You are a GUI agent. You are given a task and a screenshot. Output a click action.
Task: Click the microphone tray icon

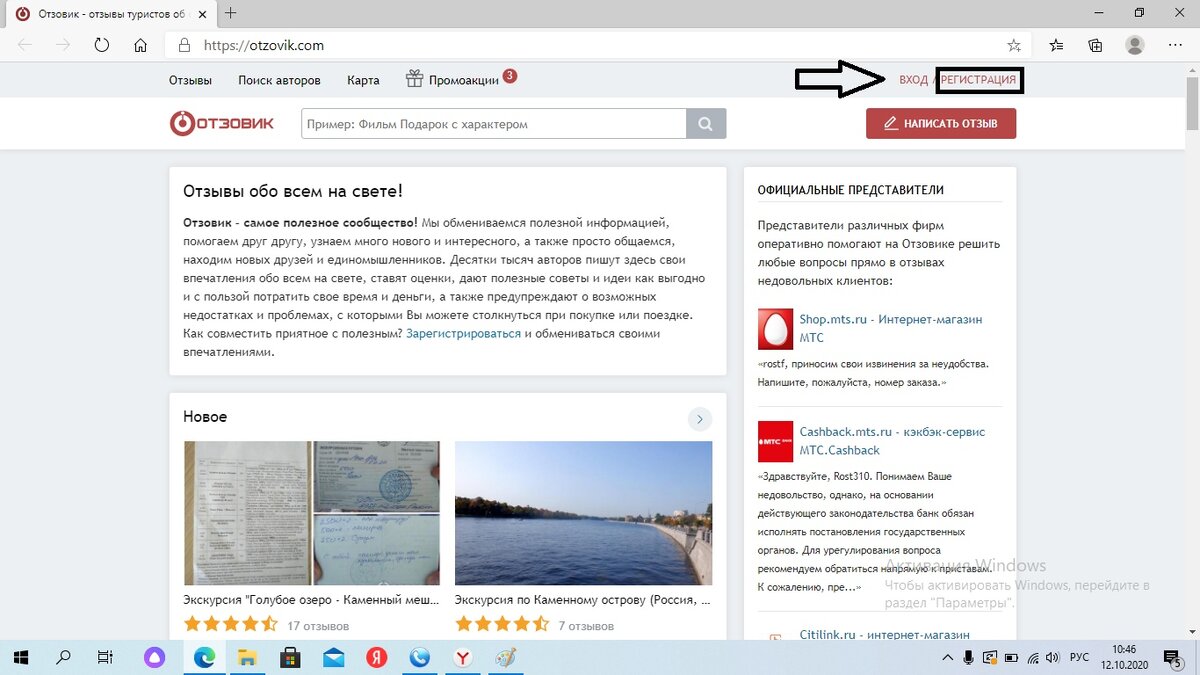click(969, 657)
